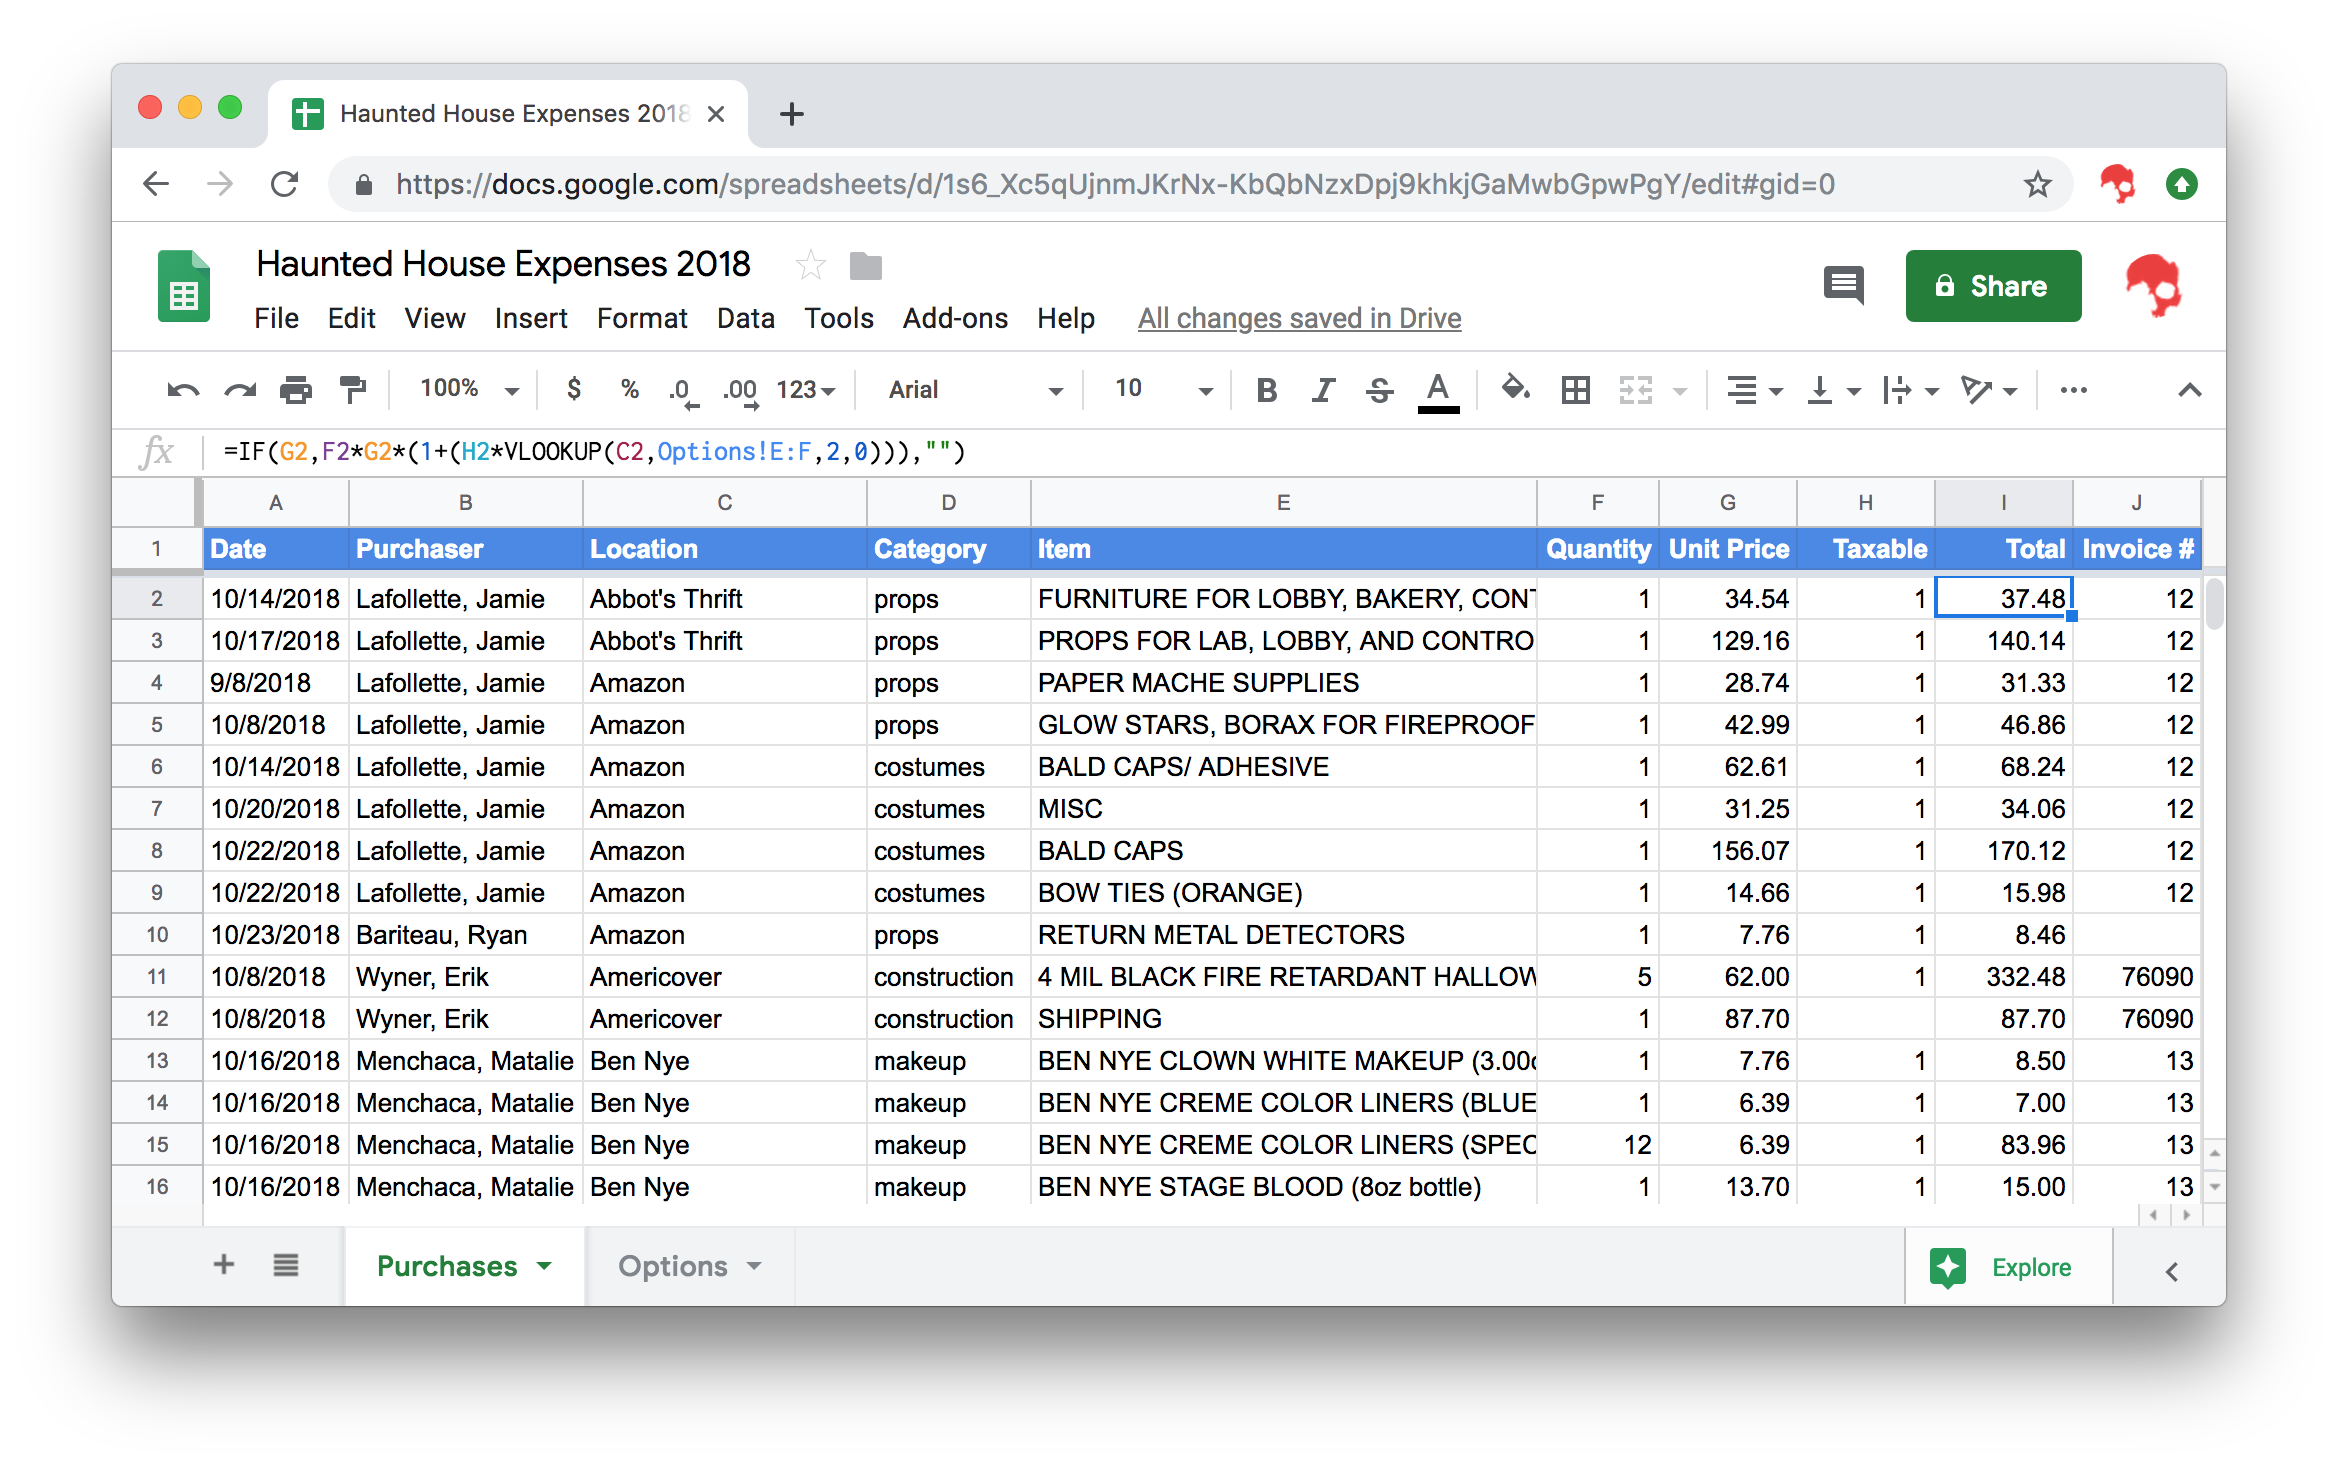This screenshot has height=1466, width=2338.
Task: Open the View menu
Action: 434,318
